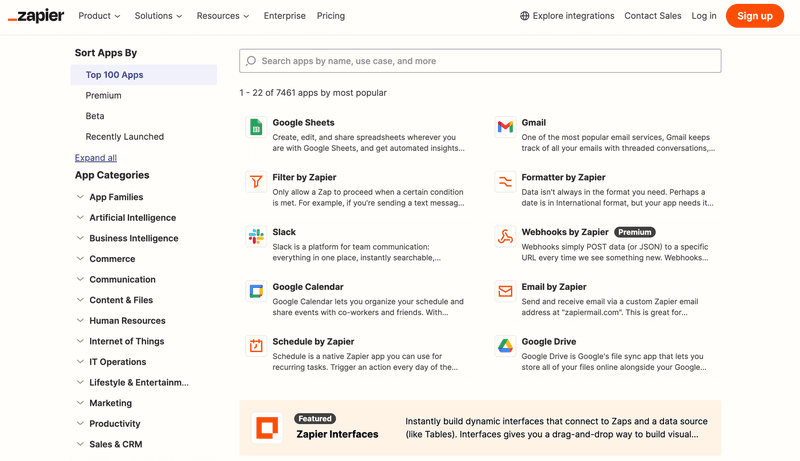Expand the Commerce category chevron
The width and height of the screenshot is (800, 461).
(80, 259)
